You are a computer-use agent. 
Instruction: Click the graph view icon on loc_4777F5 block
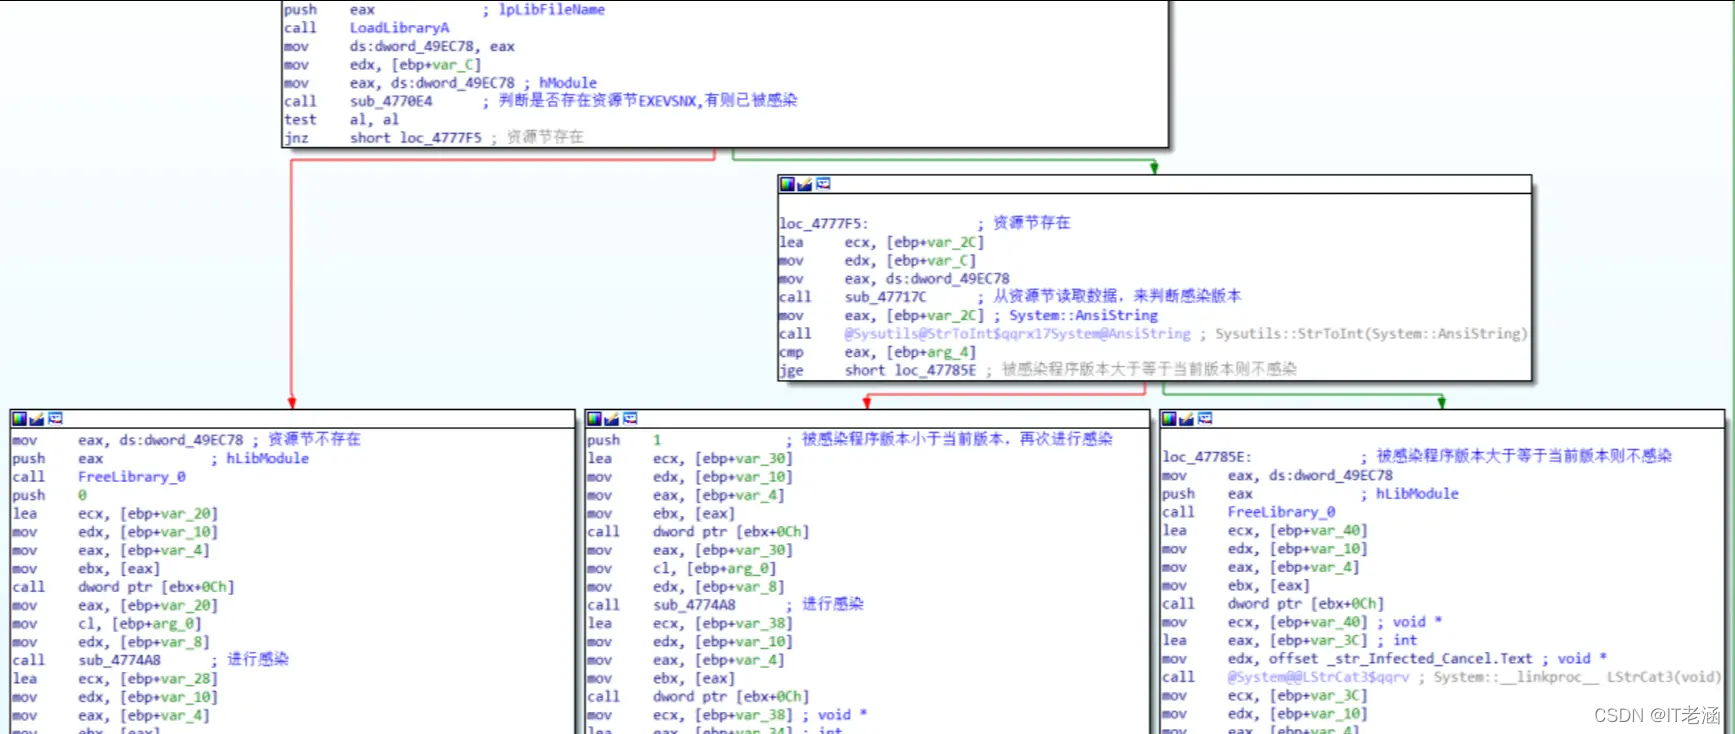click(x=823, y=184)
